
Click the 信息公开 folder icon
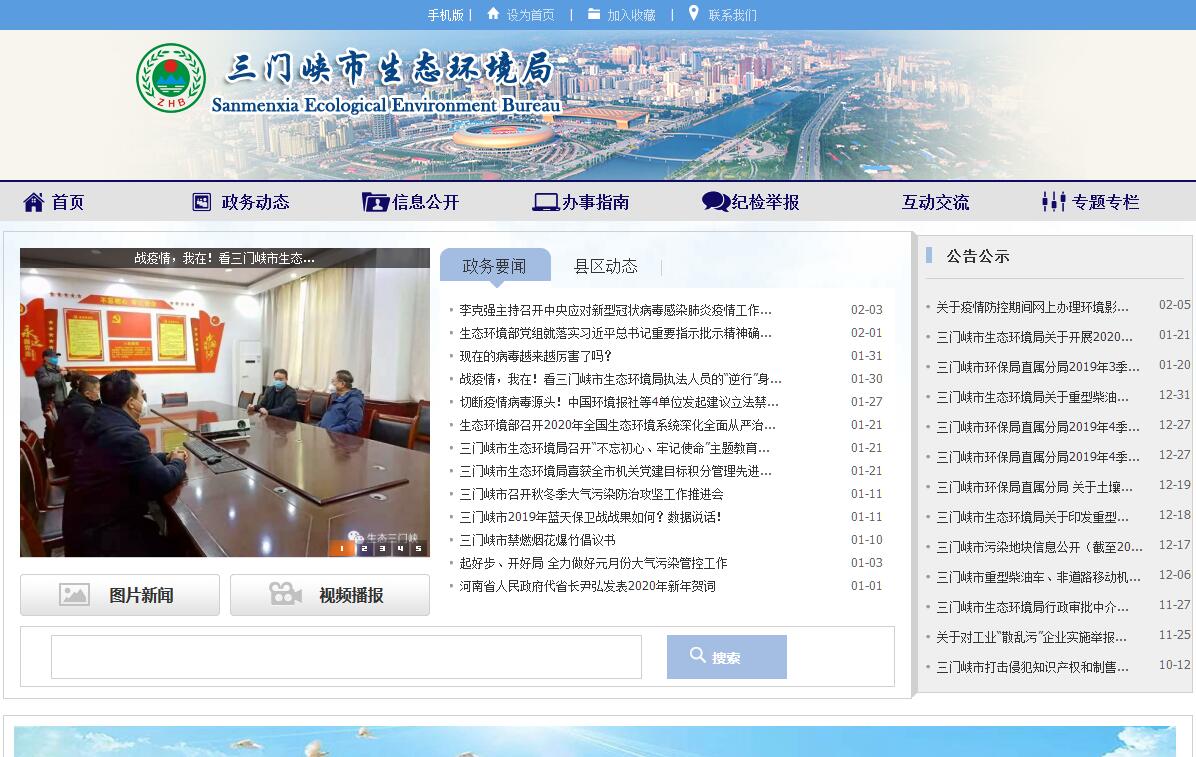click(x=375, y=202)
